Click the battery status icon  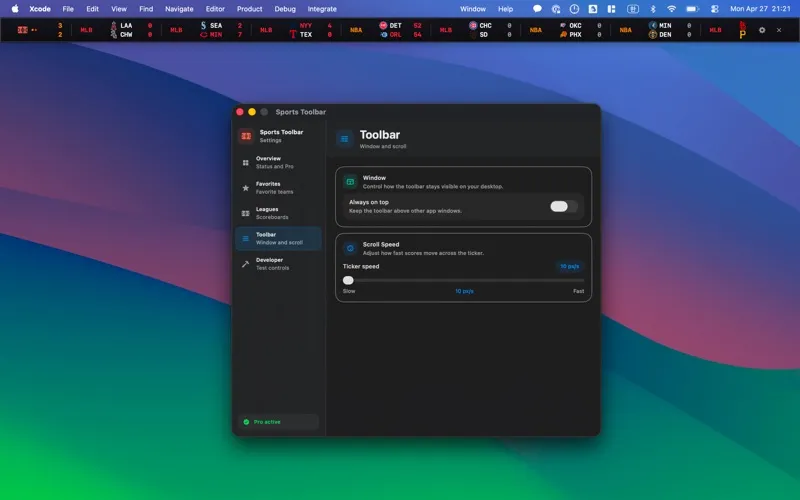[692, 9]
